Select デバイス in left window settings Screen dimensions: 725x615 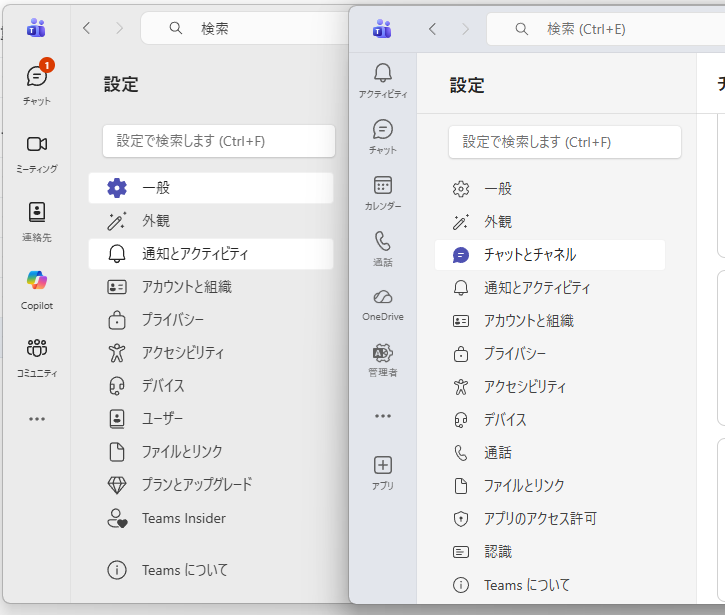coord(211,386)
